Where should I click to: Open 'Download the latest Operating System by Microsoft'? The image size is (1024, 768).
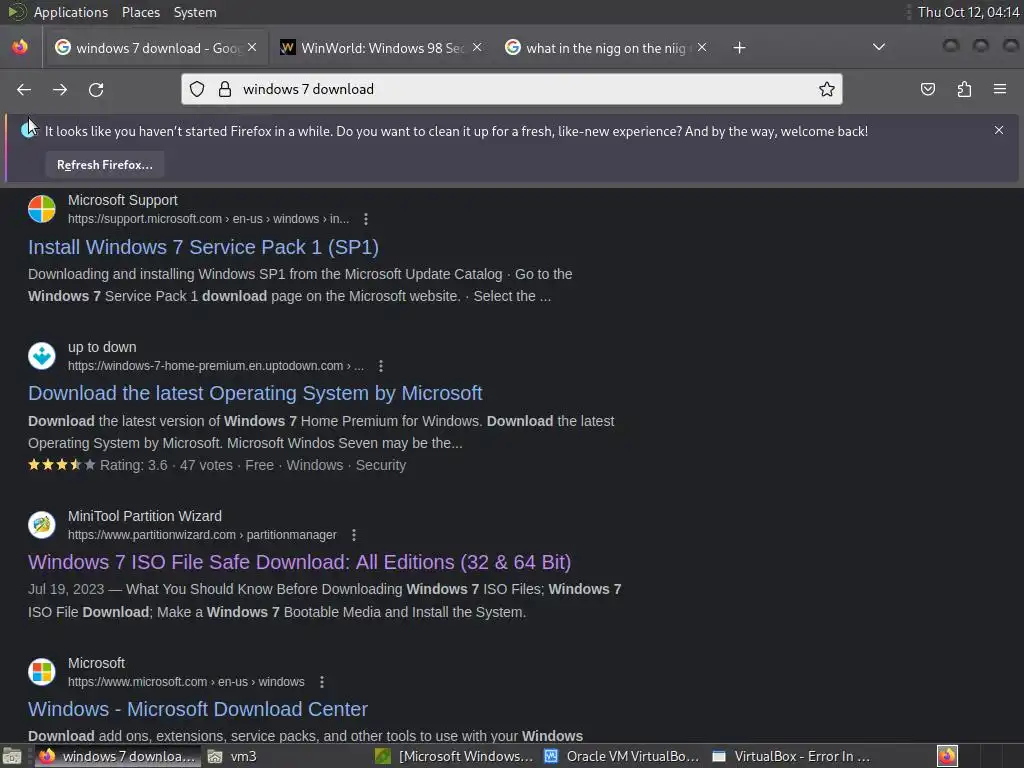(x=255, y=393)
